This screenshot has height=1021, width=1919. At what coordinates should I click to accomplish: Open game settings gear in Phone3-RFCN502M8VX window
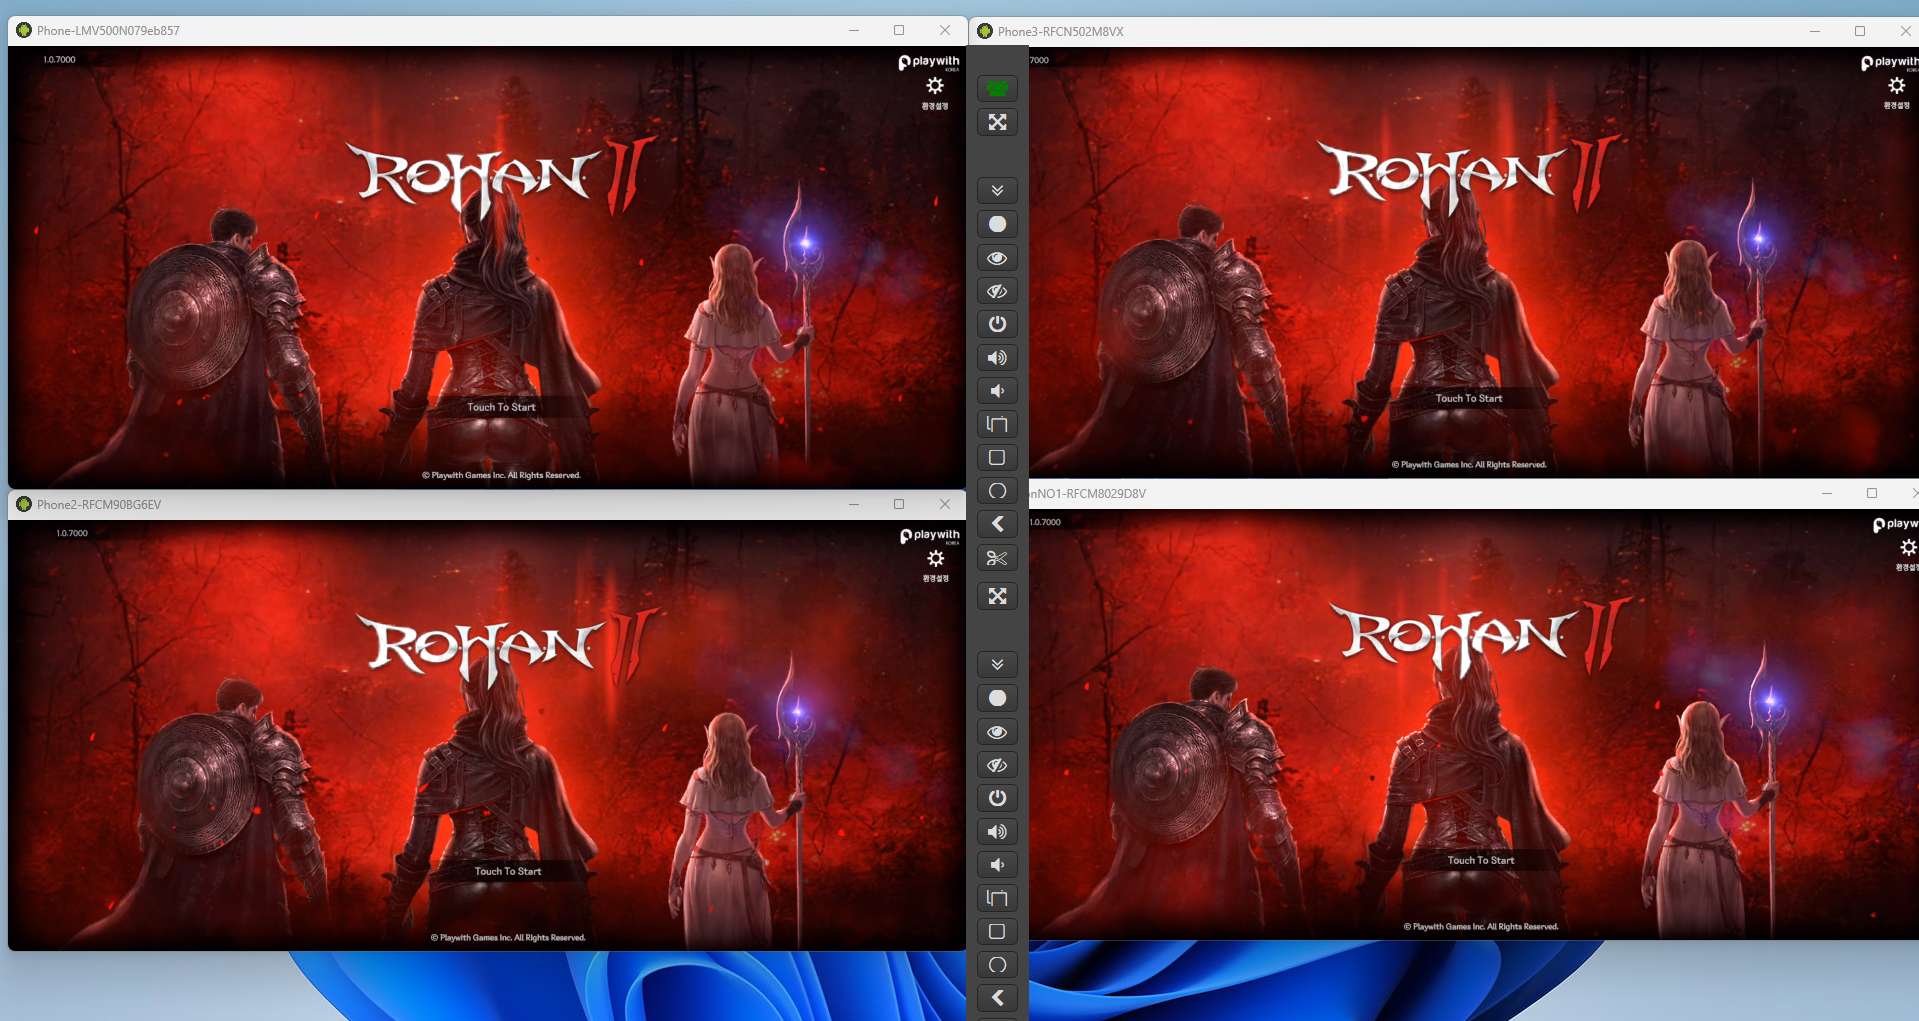click(x=1897, y=86)
